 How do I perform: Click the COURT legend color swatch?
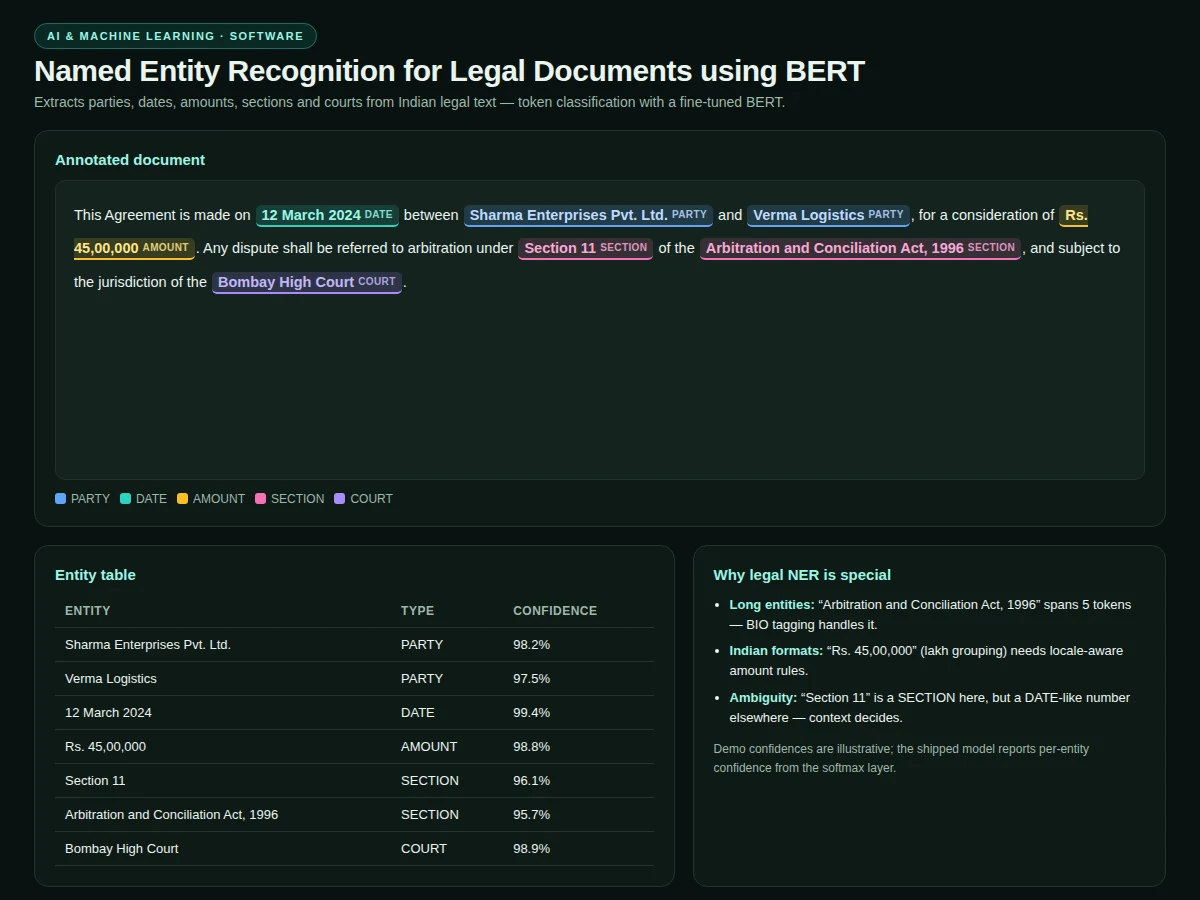[340, 498]
